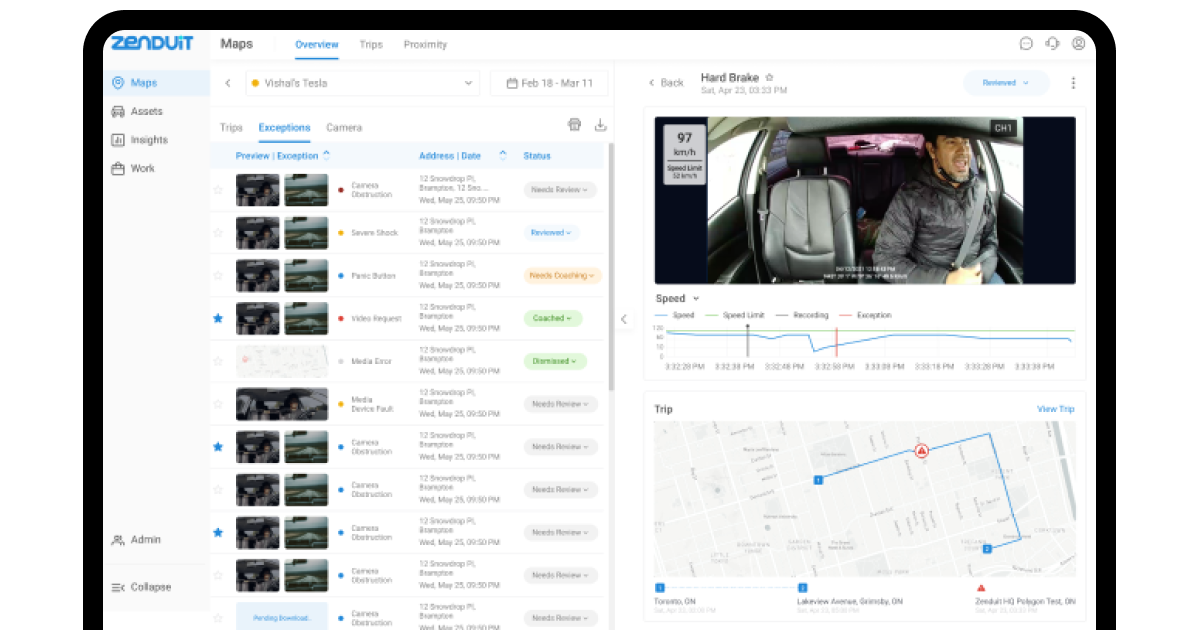Screen dimensions: 1200x630
Task: Click the exceptions list vertical scrollbar
Action: click(610, 267)
